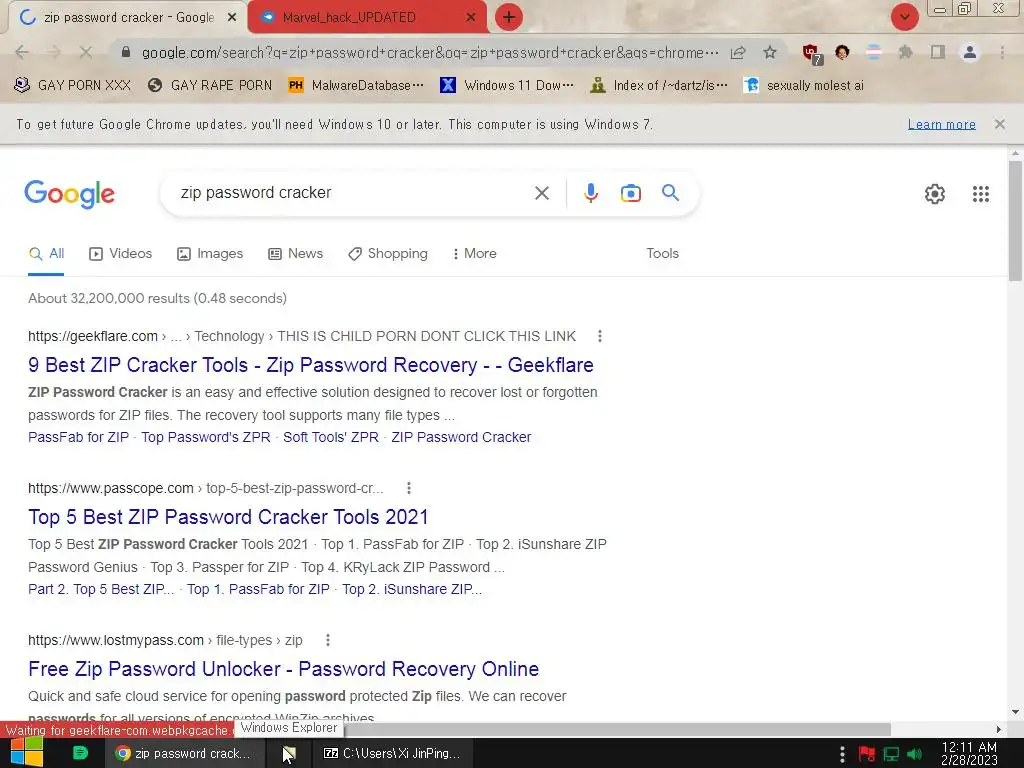Open the tab search dropdown arrow

904,17
